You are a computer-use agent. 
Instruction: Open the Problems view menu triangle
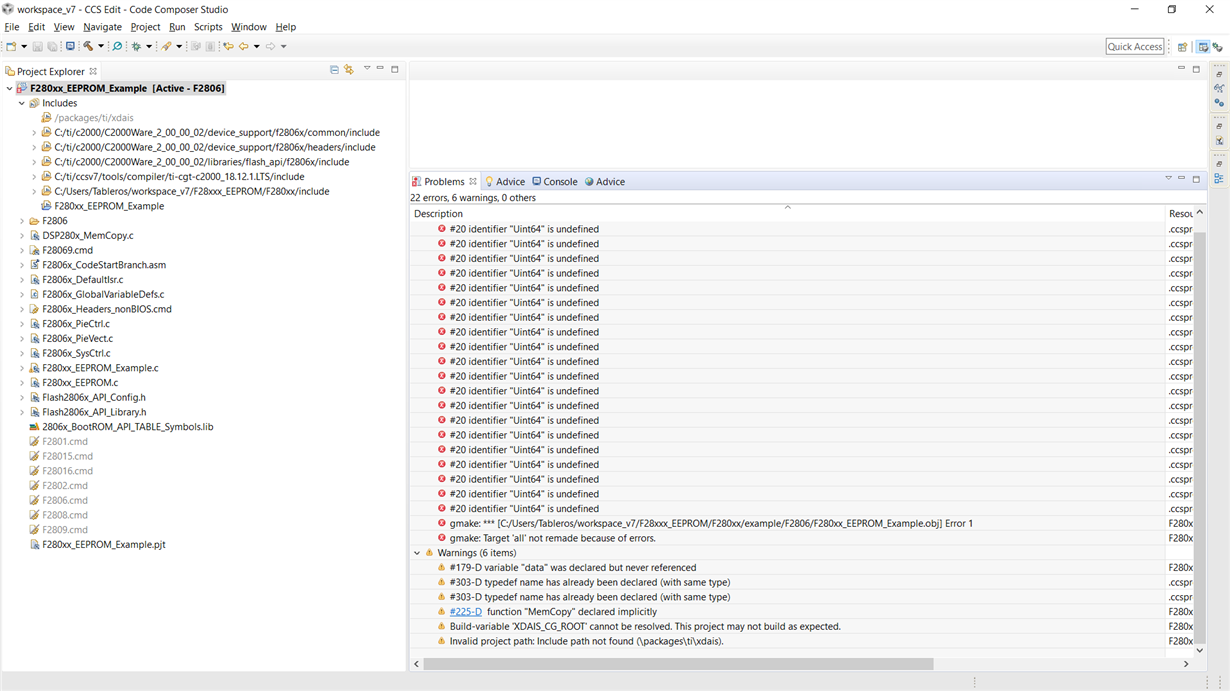coord(1167,178)
